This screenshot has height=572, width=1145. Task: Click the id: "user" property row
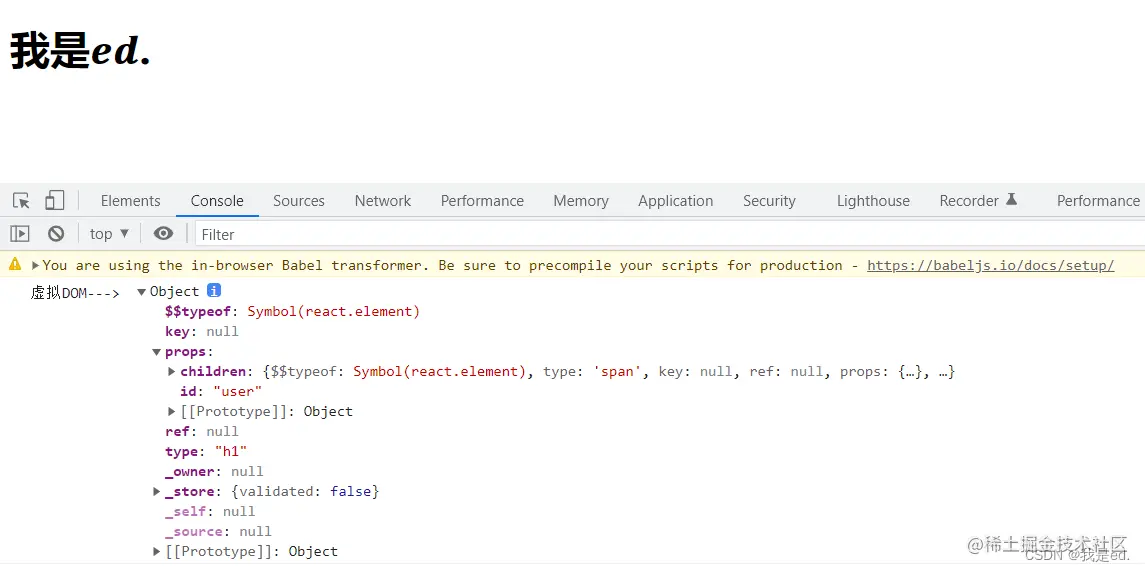221,392
